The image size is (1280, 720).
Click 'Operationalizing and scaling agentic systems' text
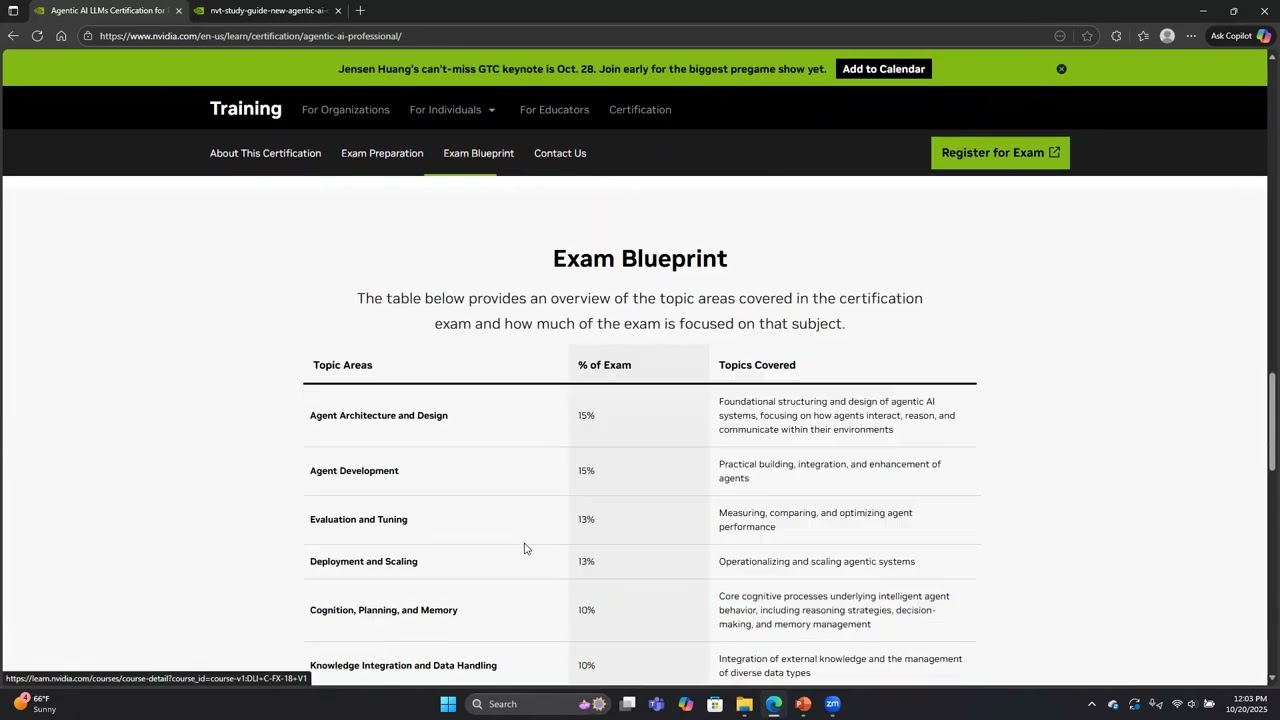click(817, 562)
